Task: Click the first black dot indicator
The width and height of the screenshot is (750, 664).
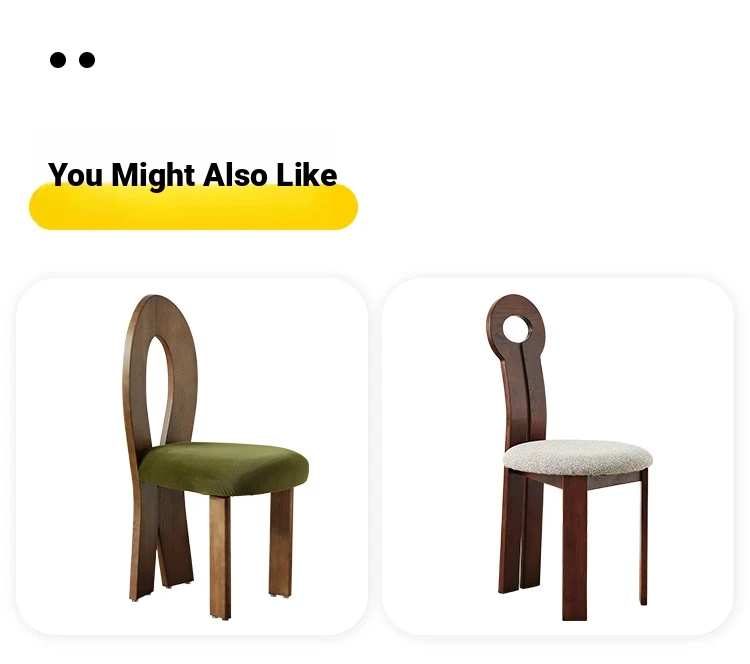Action: coord(58,60)
